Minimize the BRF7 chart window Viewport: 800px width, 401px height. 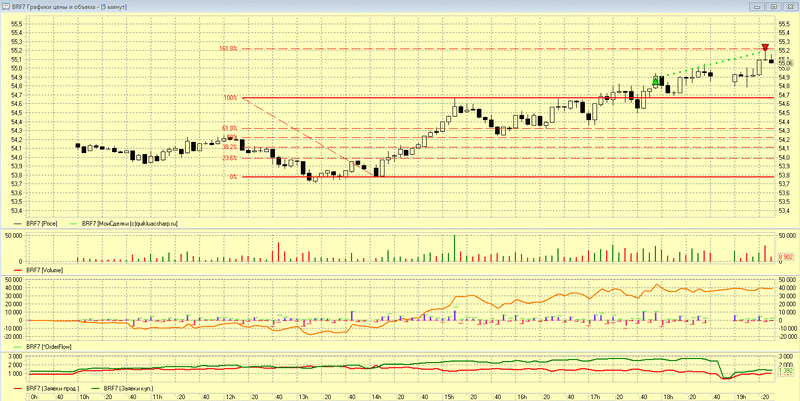pos(757,7)
